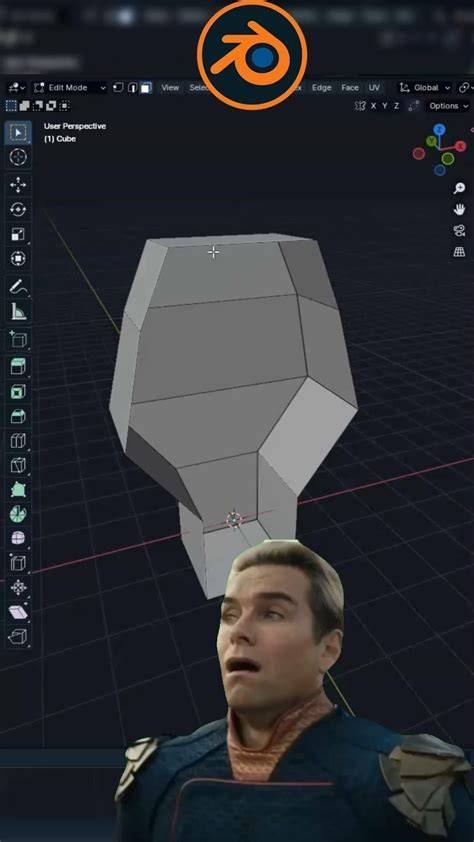Image resolution: width=474 pixels, height=842 pixels.
Task: Open the Global transform orientation dropdown
Action: pos(425,88)
